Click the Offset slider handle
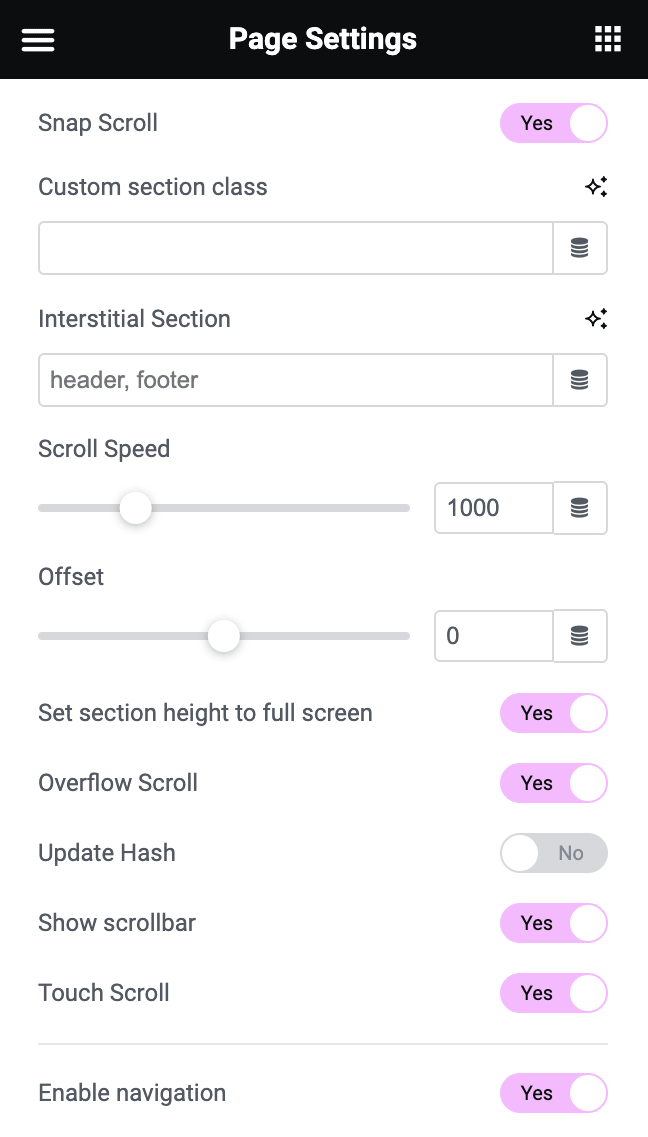 point(224,636)
